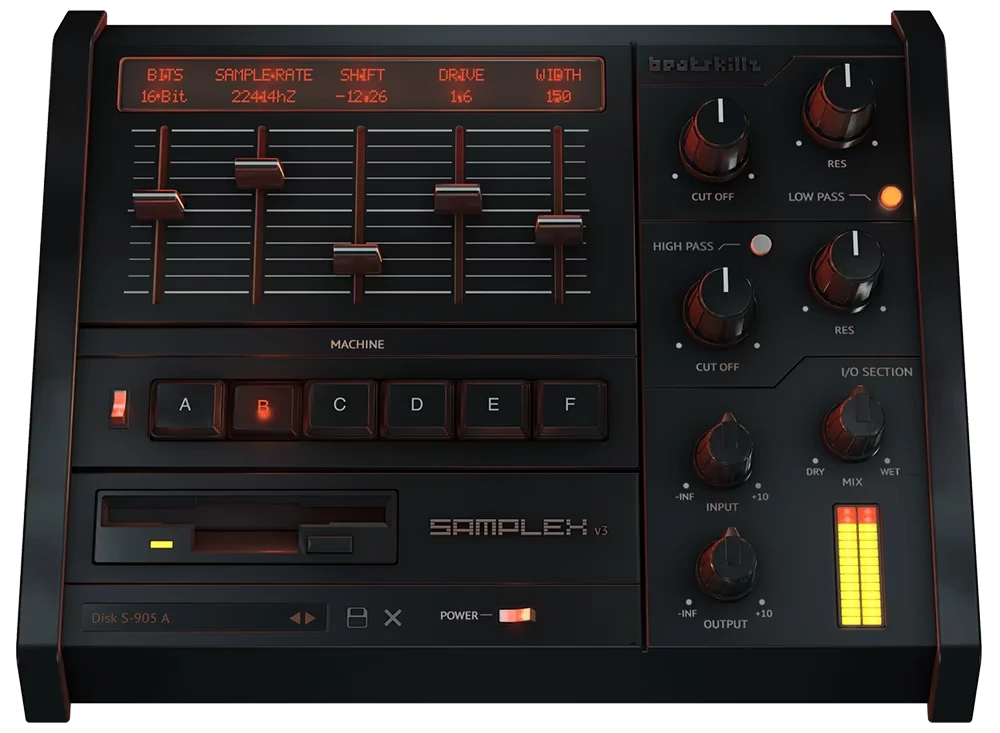Click the SAMPLE RATE fader handle

click(x=259, y=172)
